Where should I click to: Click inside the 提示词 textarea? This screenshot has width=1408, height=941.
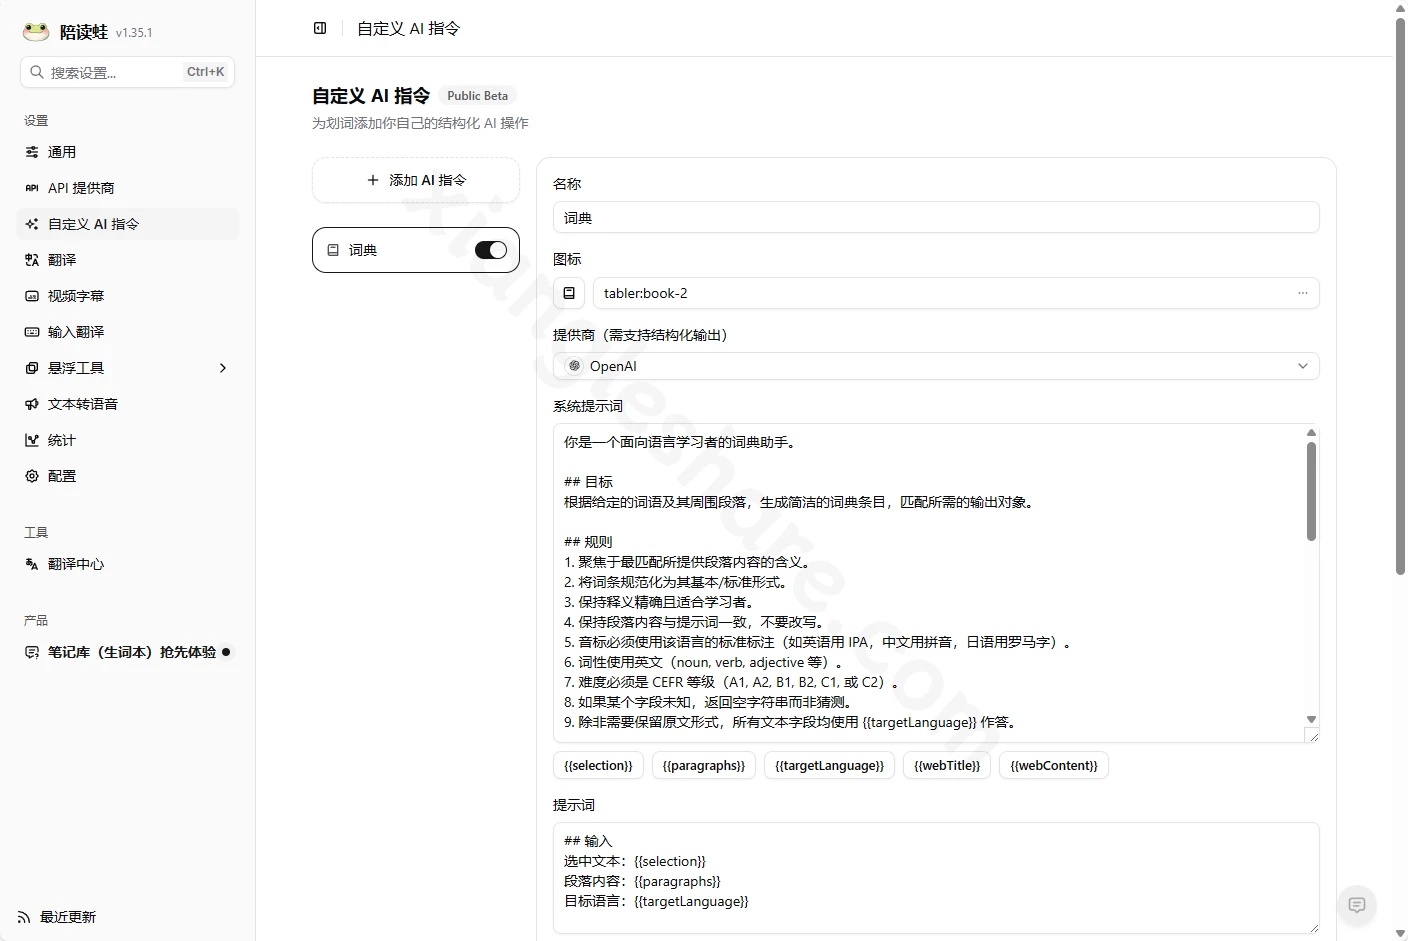(936, 878)
